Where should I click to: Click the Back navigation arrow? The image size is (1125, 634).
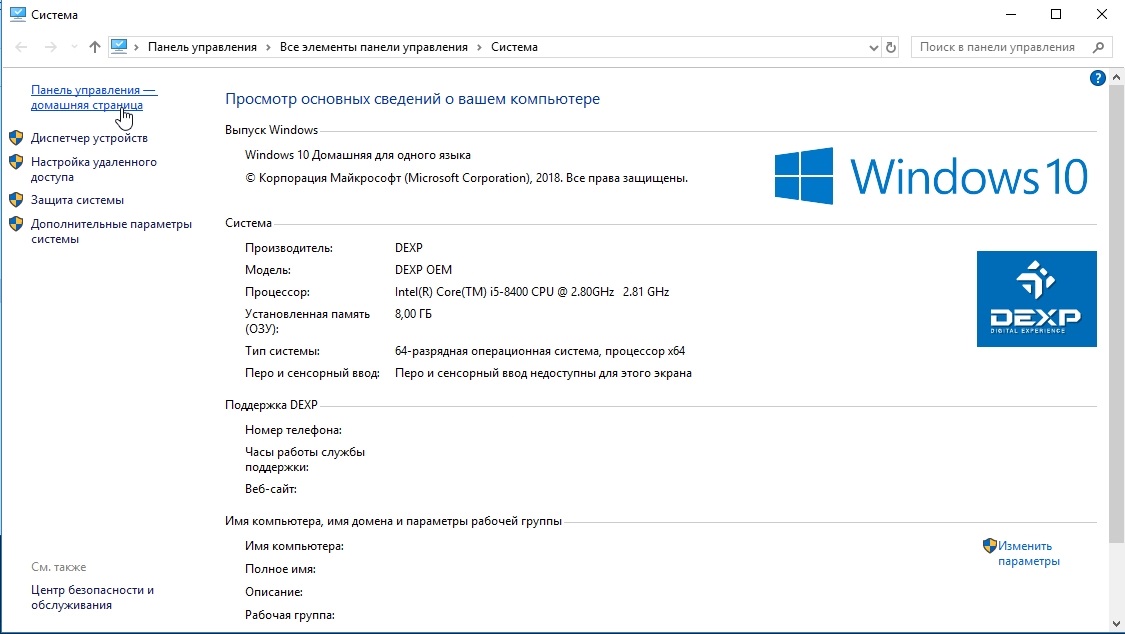[22, 47]
